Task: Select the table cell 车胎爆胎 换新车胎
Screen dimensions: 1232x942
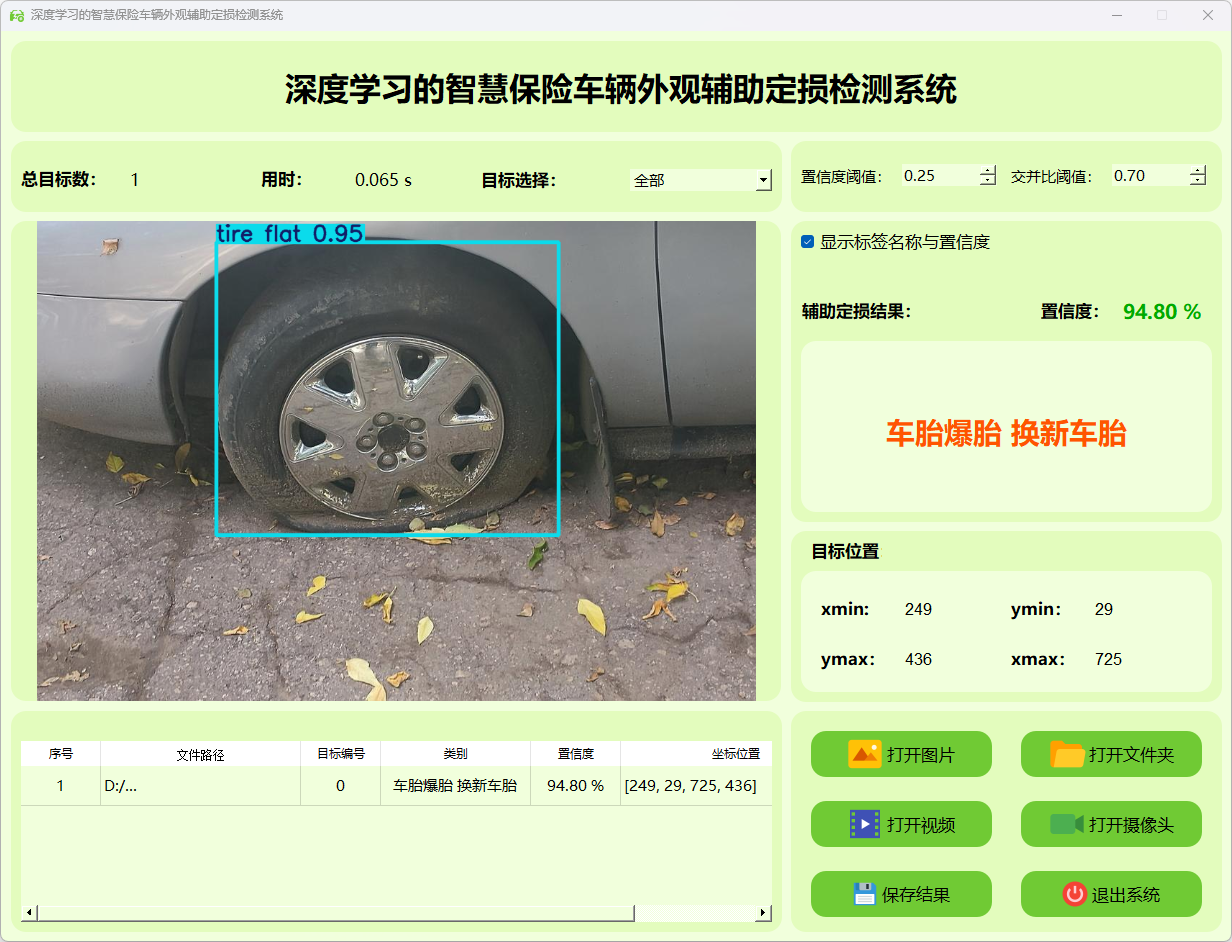Action: coord(456,786)
